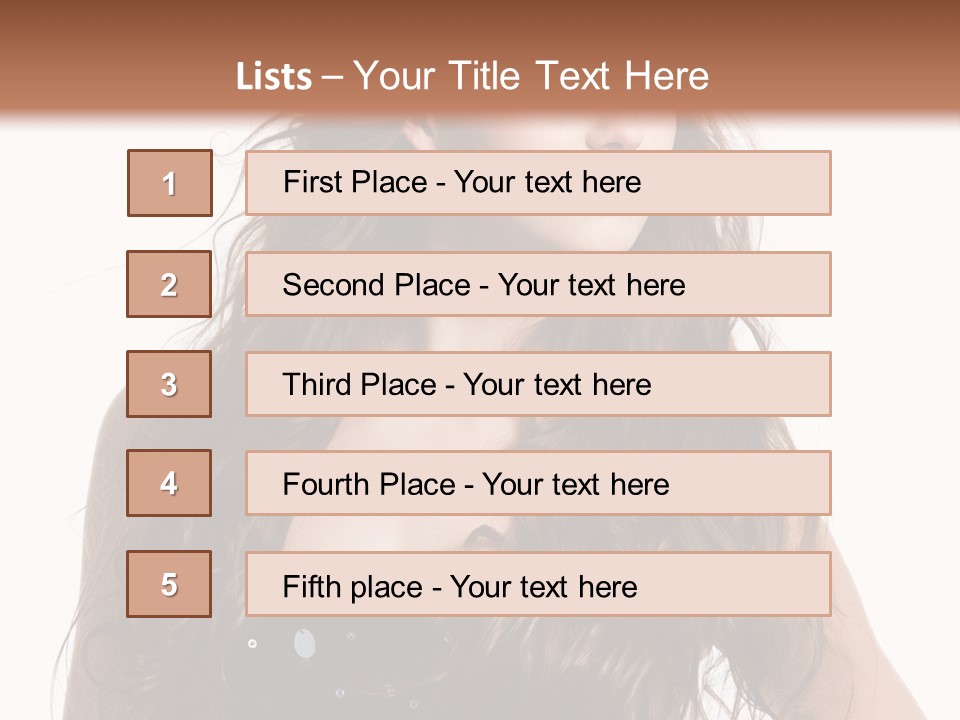Screen dimensions: 960x720
Task: Click the Fourth Place text bar
Action: 538,483
